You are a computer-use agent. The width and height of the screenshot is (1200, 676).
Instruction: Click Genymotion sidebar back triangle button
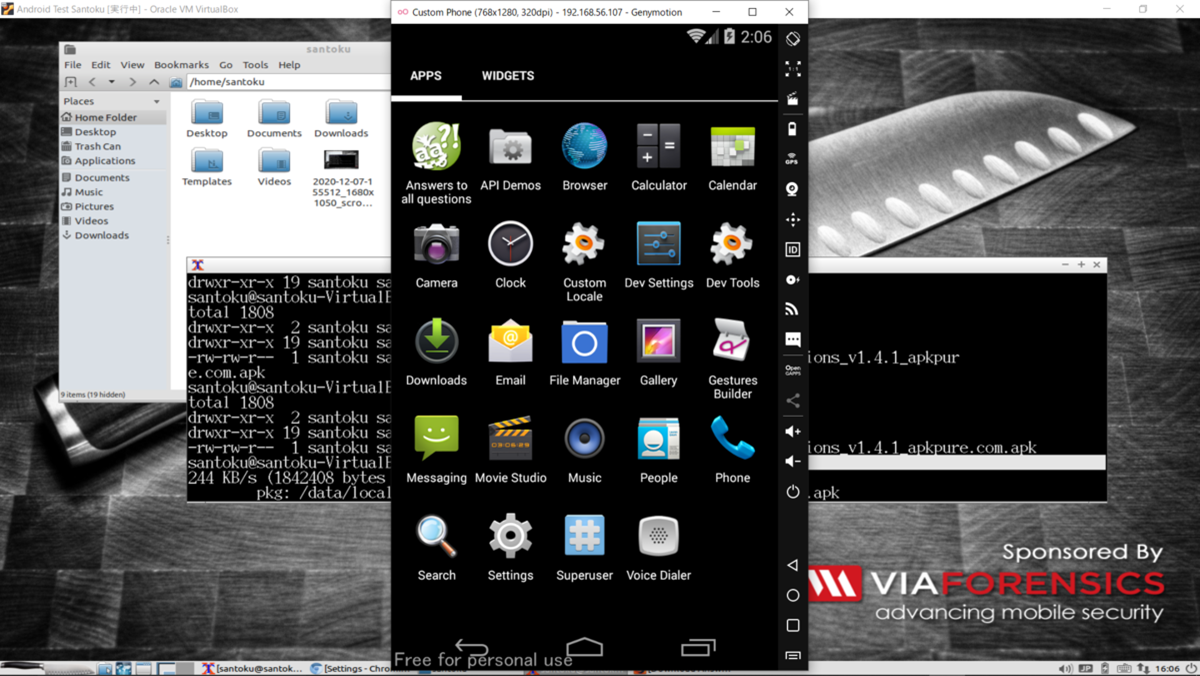point(793,565)
